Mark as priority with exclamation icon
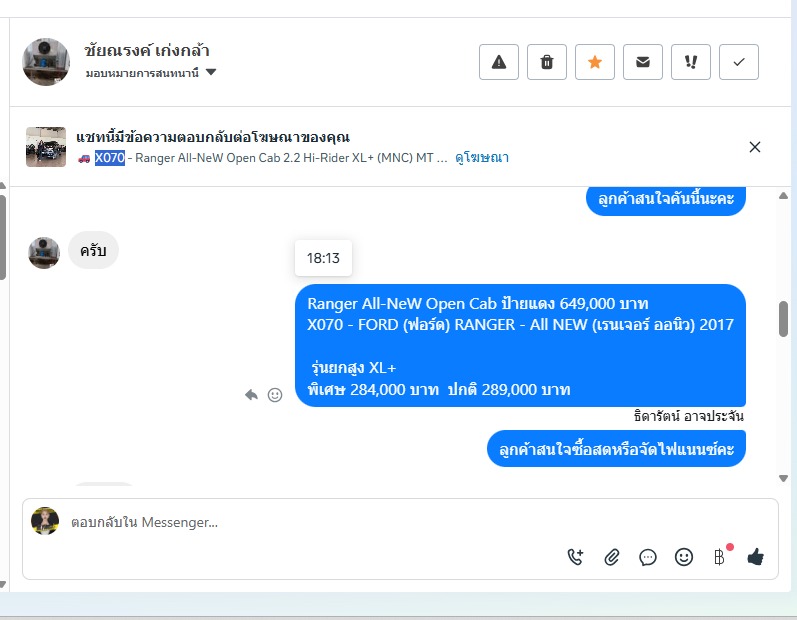Viewport: 797px width, 620px height. [x=690, y=62]
